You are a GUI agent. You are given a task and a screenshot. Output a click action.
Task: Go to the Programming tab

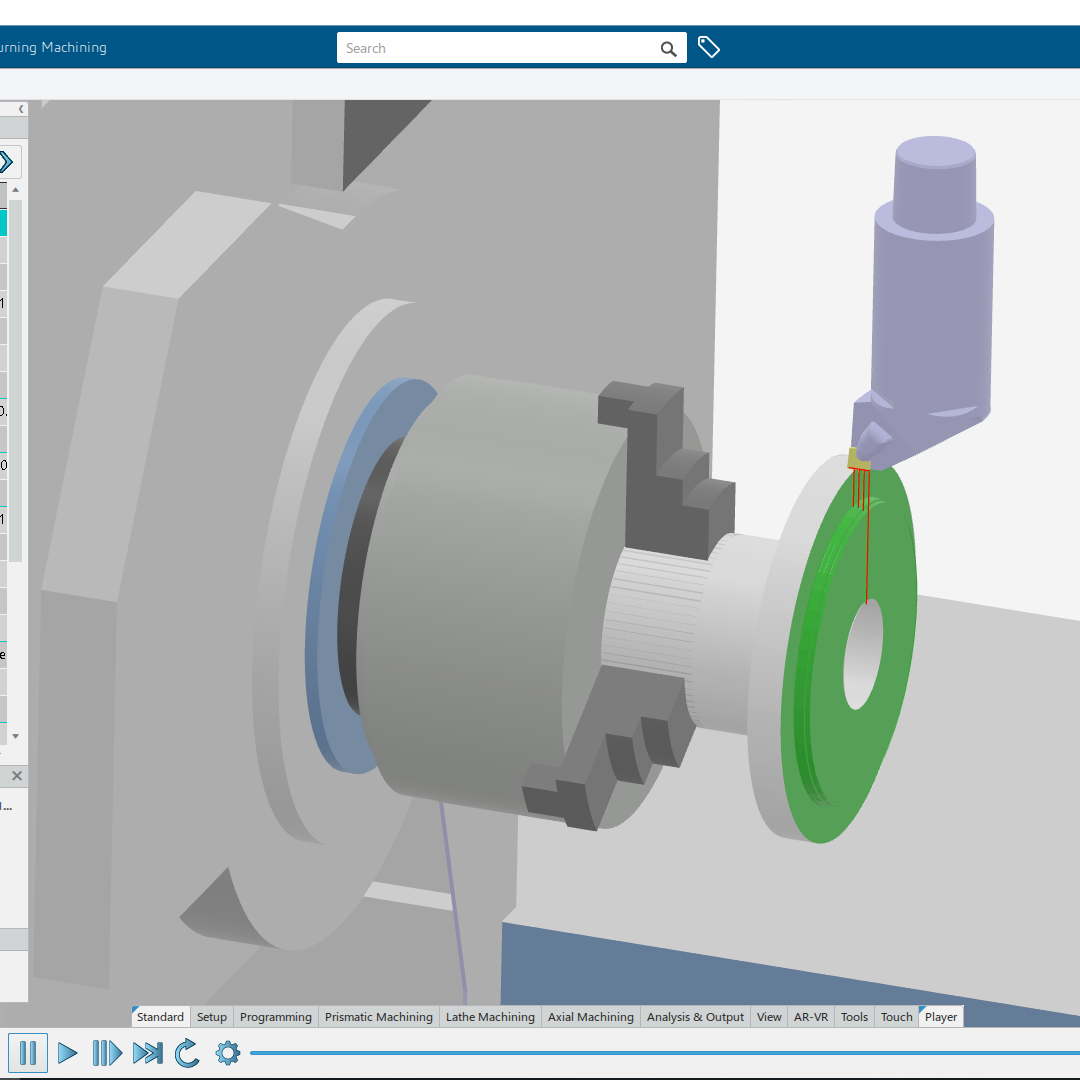click(x=275, y=1017)
